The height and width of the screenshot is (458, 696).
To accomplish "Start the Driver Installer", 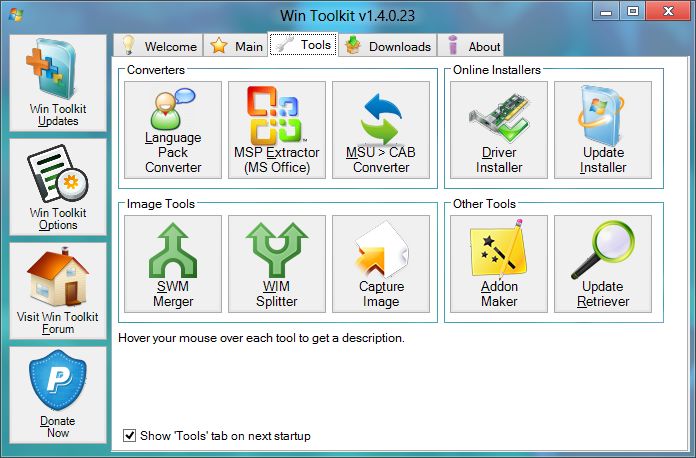I will pos(498,130).
